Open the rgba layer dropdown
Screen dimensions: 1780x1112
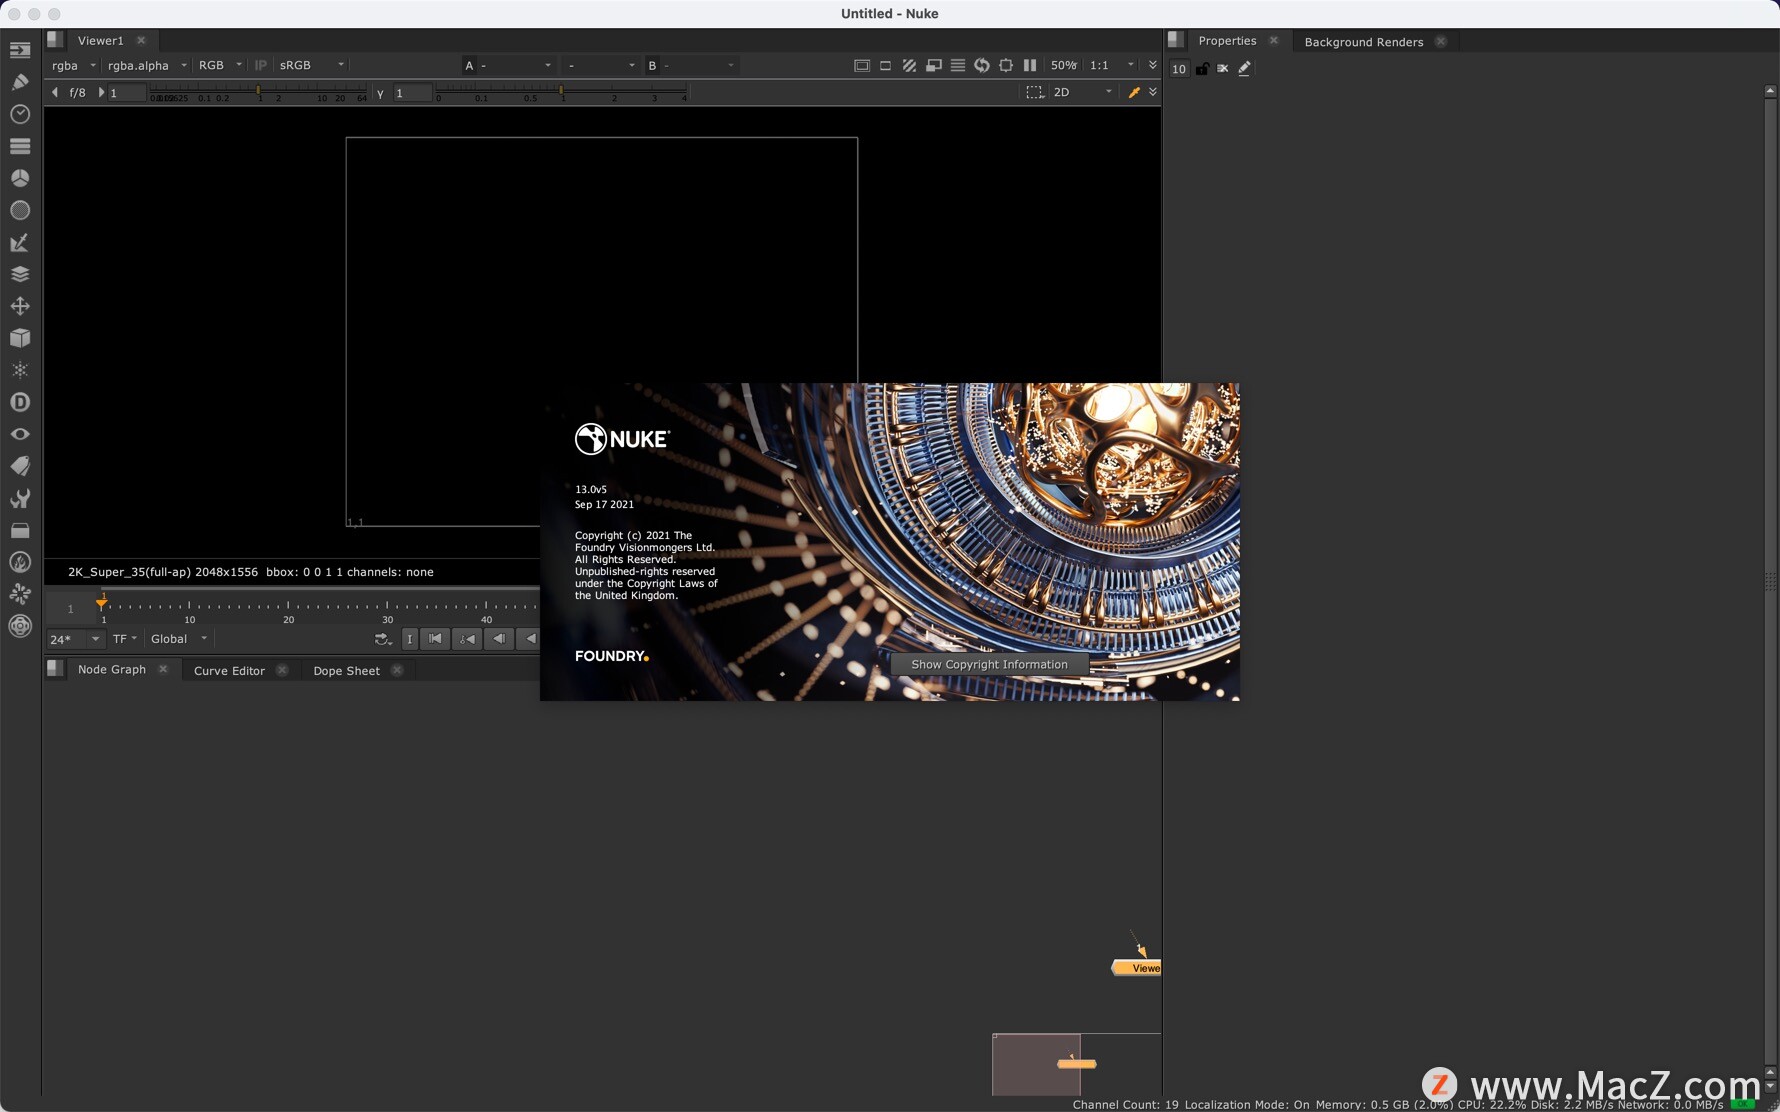click(74, 65)
